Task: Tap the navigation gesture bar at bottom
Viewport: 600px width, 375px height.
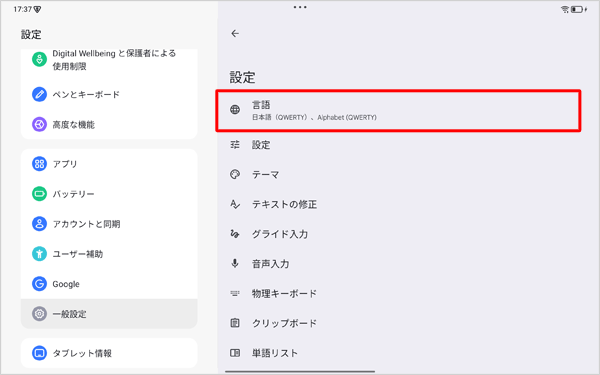Action: coord(300,371)
